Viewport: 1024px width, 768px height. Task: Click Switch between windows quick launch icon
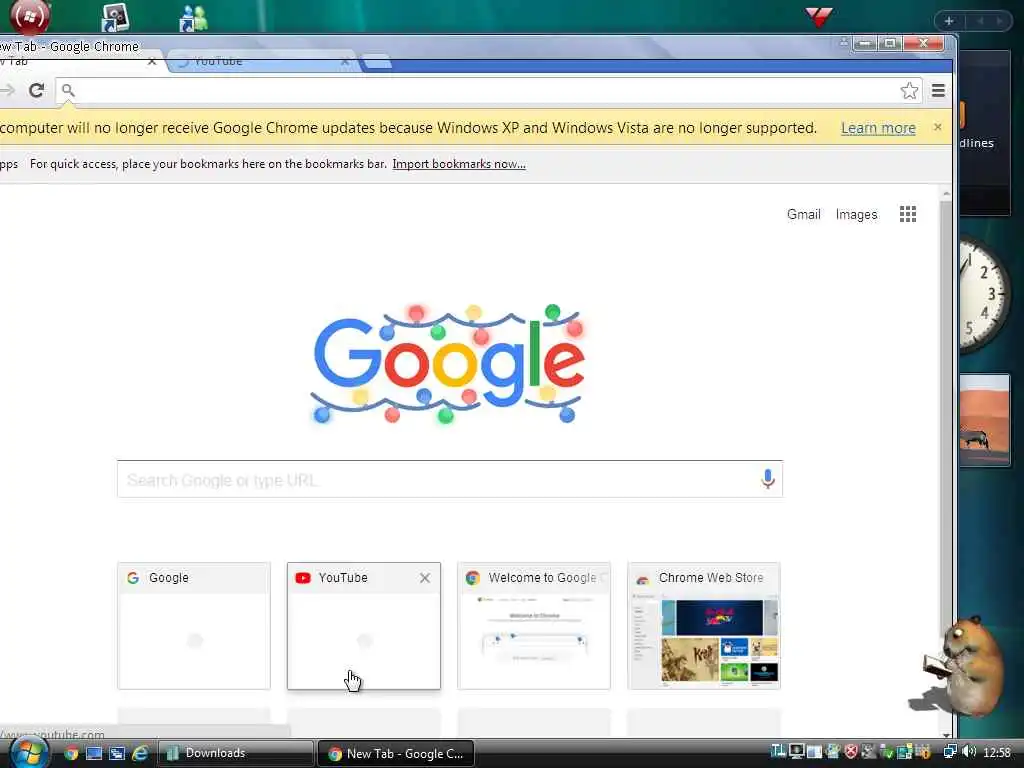117,754
